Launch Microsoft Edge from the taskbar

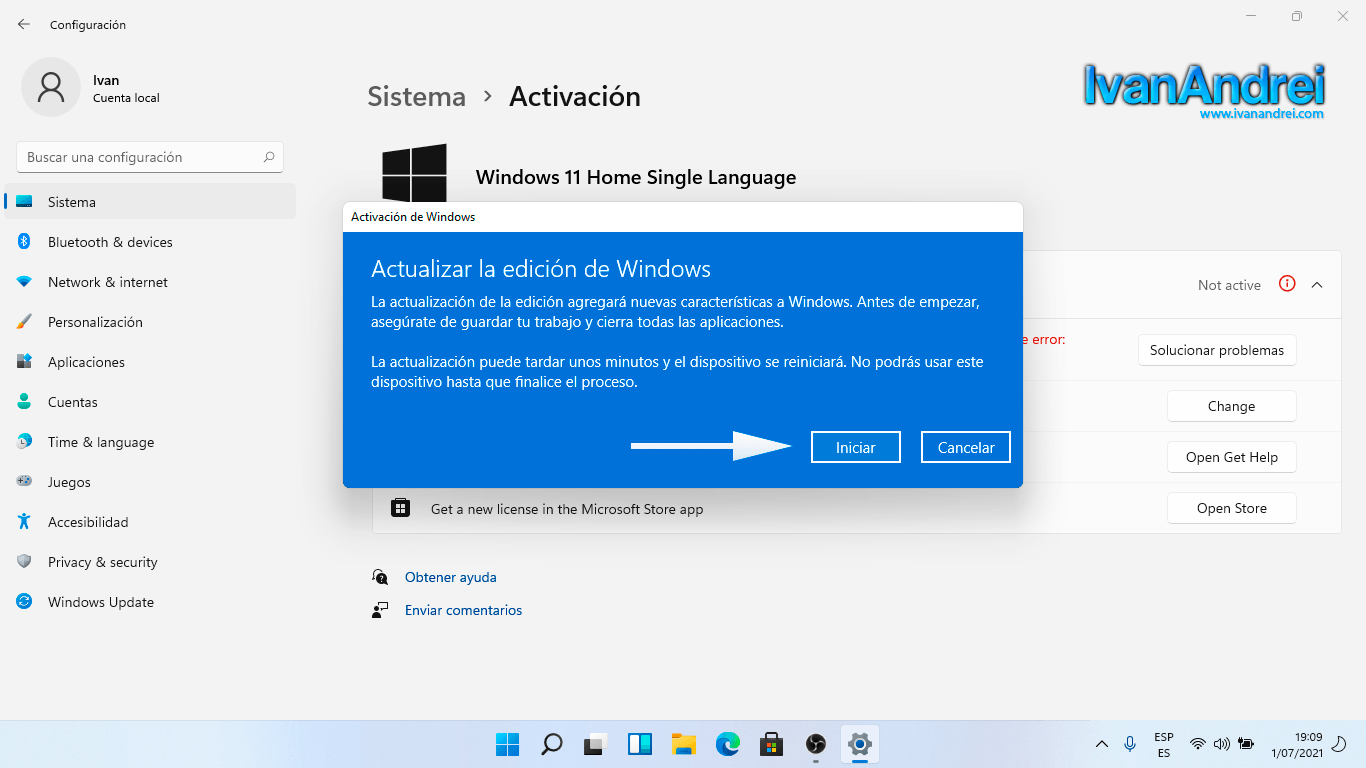[x=727, y=744]
